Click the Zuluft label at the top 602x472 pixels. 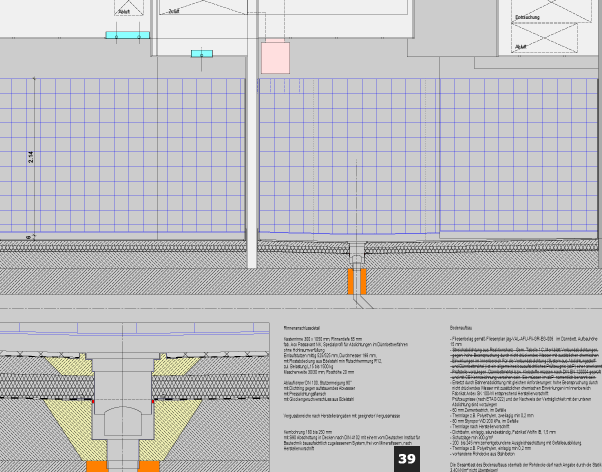pyautogui.click(x=174, y=12)
